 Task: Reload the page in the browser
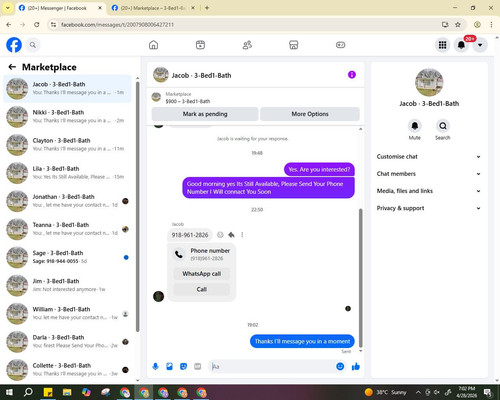pyautogui.click(x=37, y=25)
